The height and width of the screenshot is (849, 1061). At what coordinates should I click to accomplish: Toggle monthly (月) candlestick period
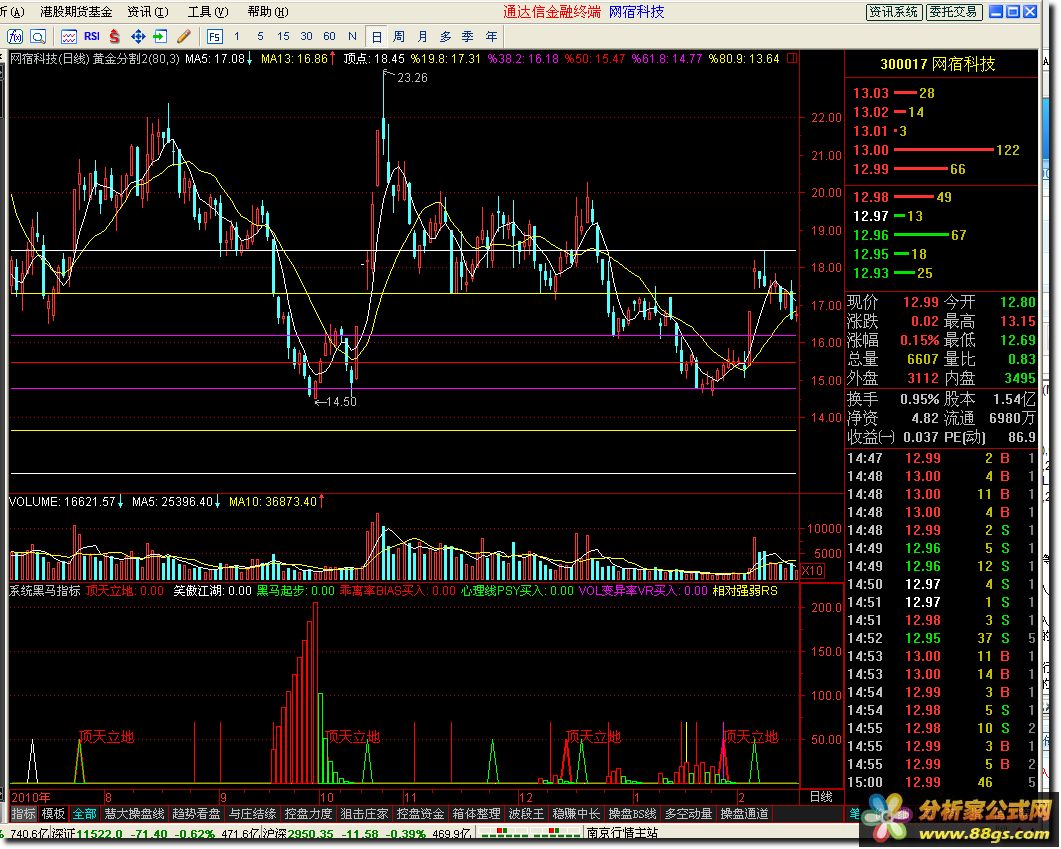tap(422, 37)
